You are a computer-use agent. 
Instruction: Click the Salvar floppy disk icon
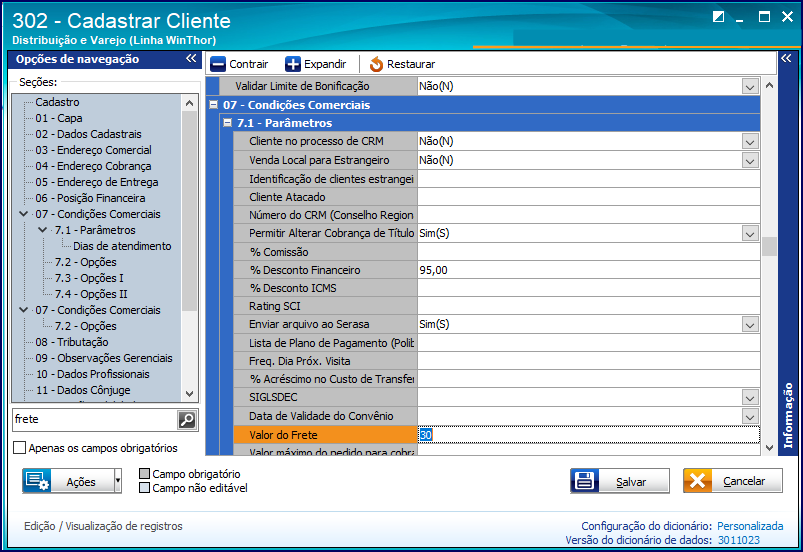[x=584, y=481]
